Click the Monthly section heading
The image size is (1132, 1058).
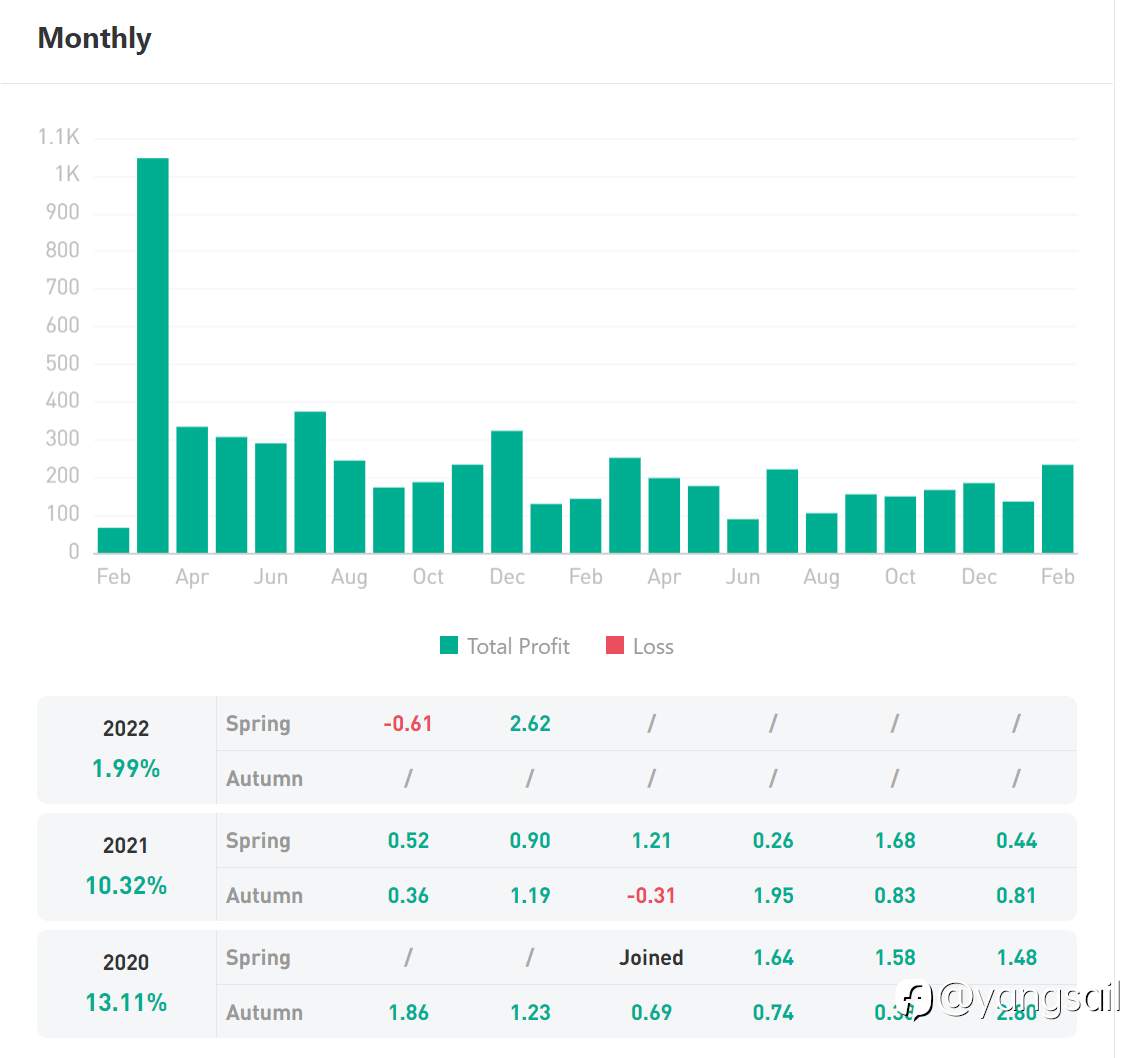(95, 38)
